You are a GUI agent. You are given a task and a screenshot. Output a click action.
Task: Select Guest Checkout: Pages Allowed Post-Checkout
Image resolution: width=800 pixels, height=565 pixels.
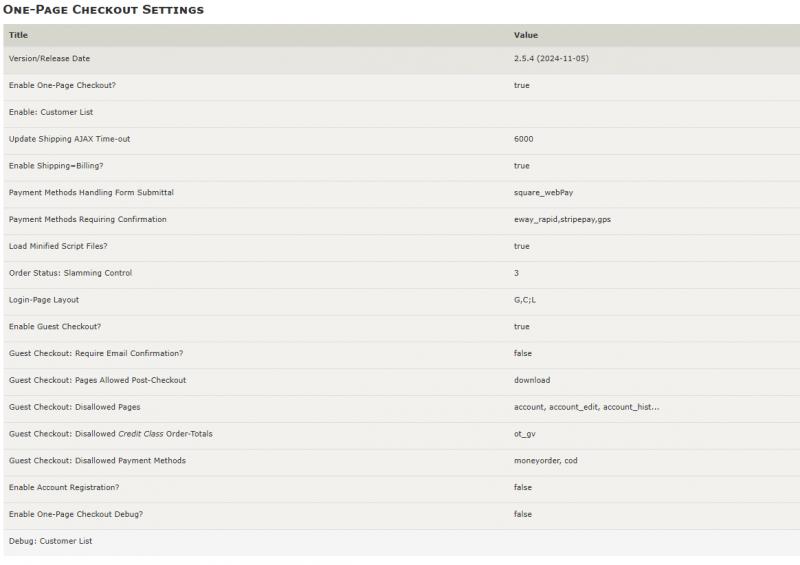[402, 380]
